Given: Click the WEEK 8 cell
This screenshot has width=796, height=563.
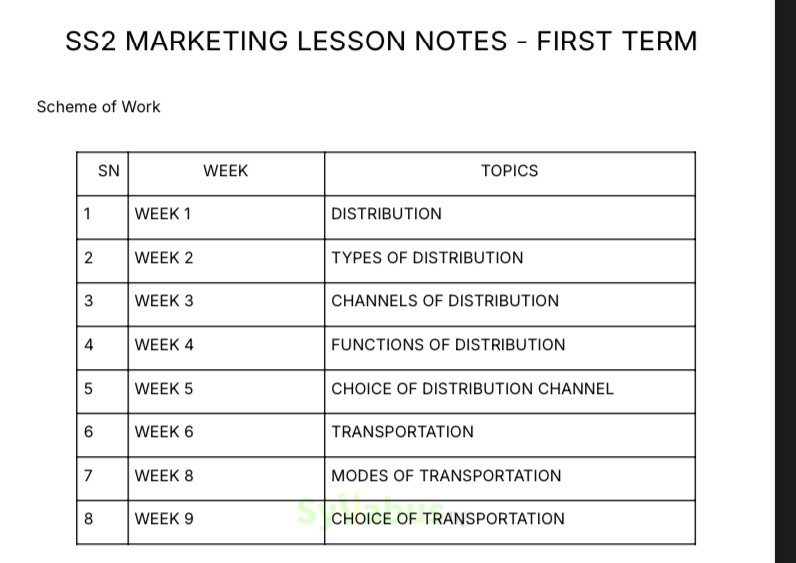Looking at the screenshot, I should [x=164, y=476].
